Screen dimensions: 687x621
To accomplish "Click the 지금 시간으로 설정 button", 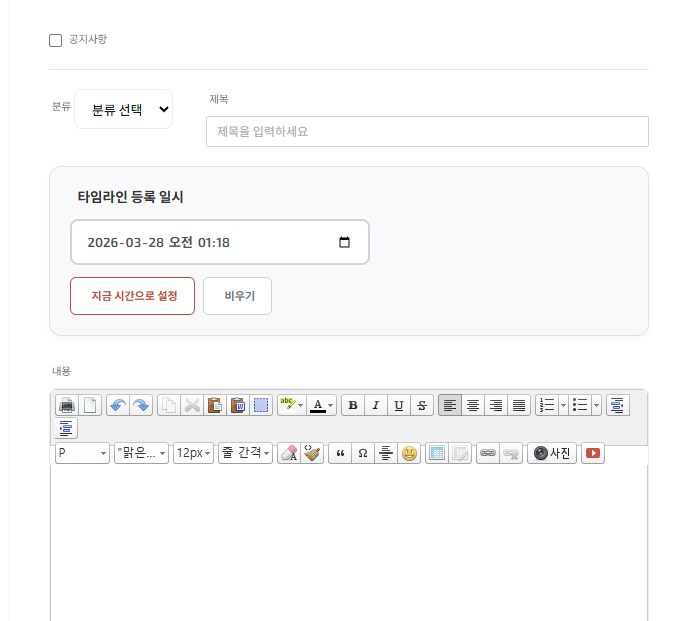I will pos(132,296).
